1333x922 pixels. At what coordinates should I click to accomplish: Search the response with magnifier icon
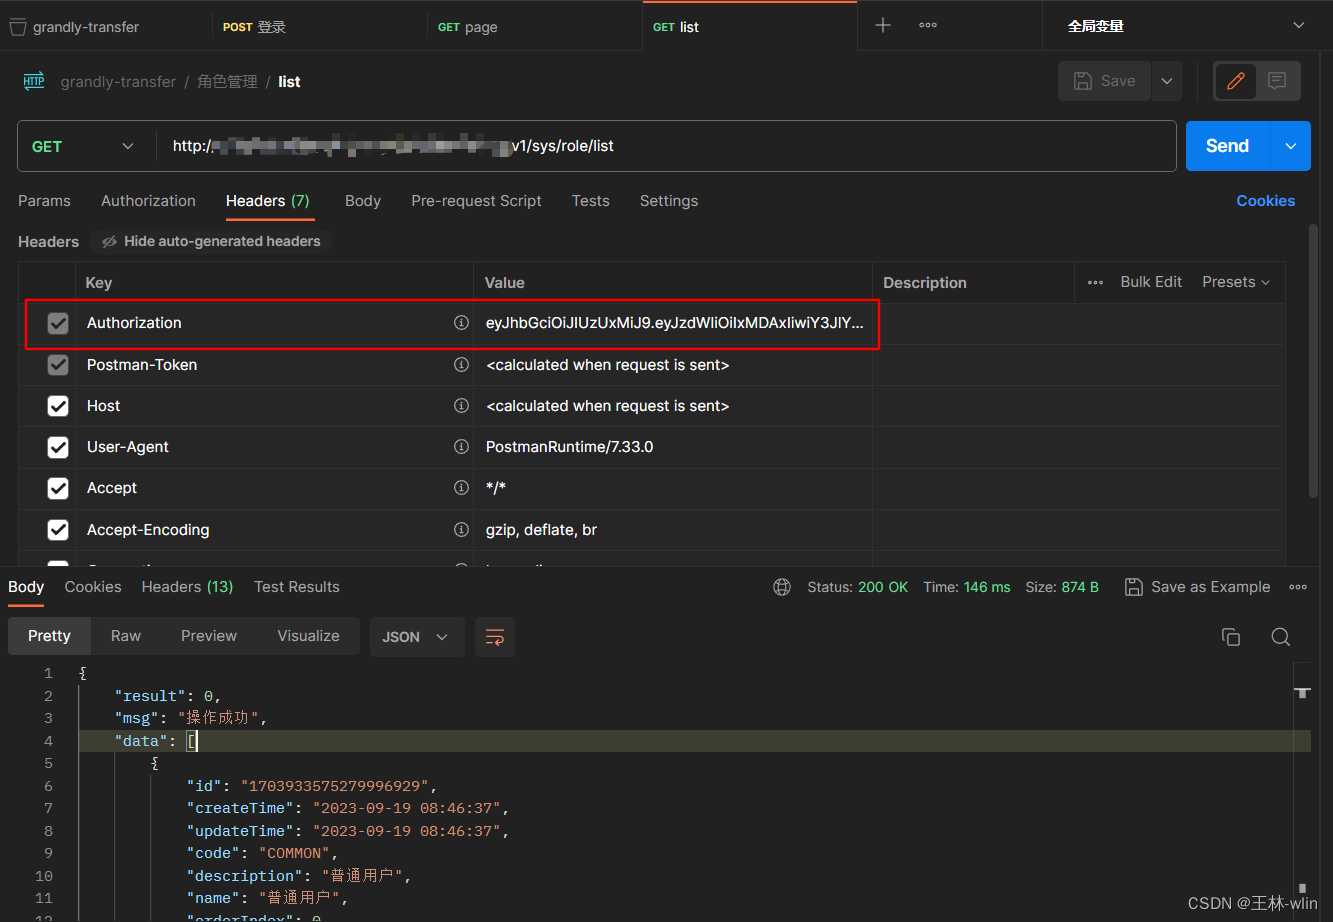[x=1280, y=637]
